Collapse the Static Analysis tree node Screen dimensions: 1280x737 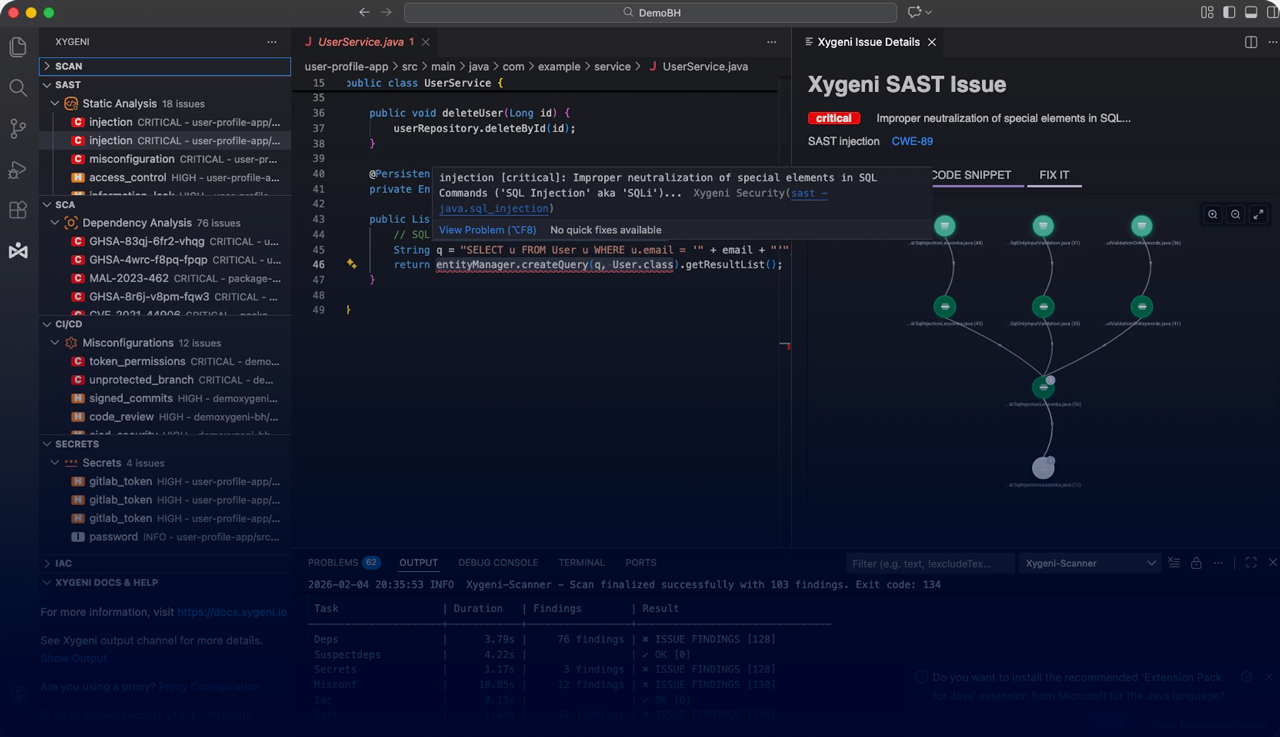click(x=55, y=103)
